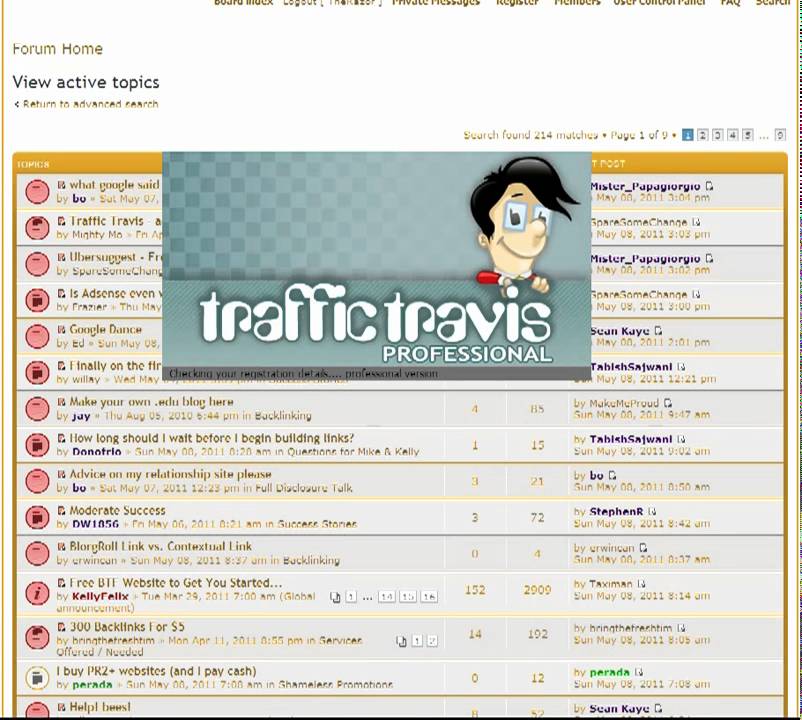
Task: Open latest post icon by Sean Kaye in Google Dance row
Action: click(658, 331)
